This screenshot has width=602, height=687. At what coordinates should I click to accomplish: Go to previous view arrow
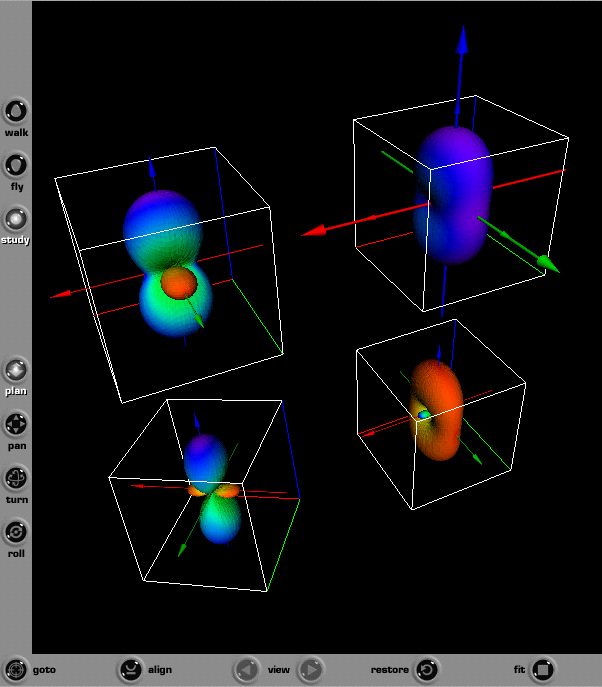coord(246,670)
